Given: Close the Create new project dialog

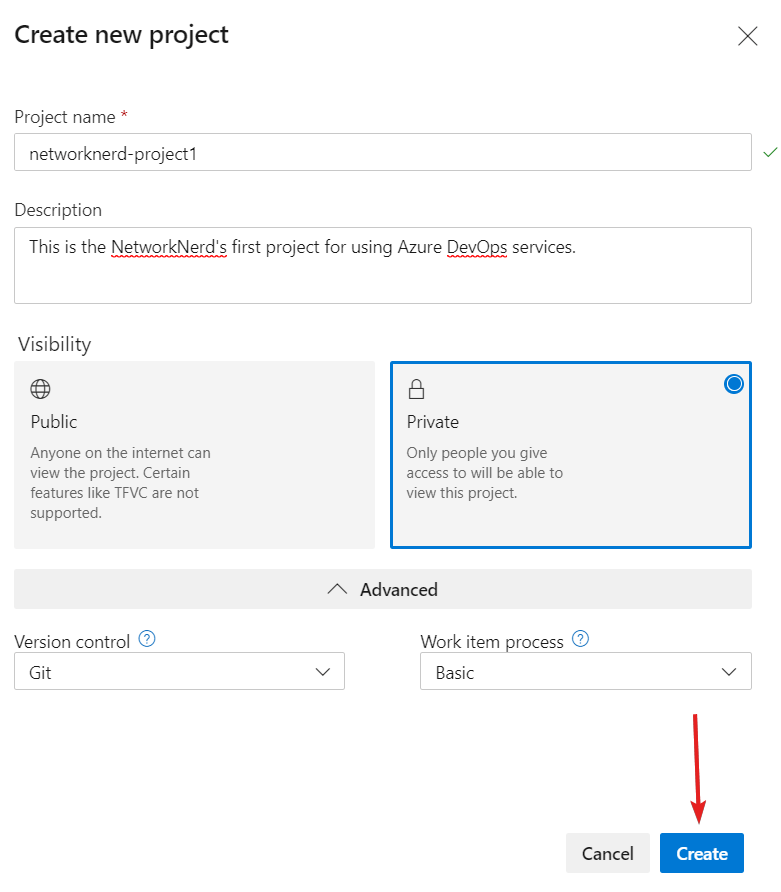Looking at the screenshot, I should pyautogui.click(x=747, y=35).
